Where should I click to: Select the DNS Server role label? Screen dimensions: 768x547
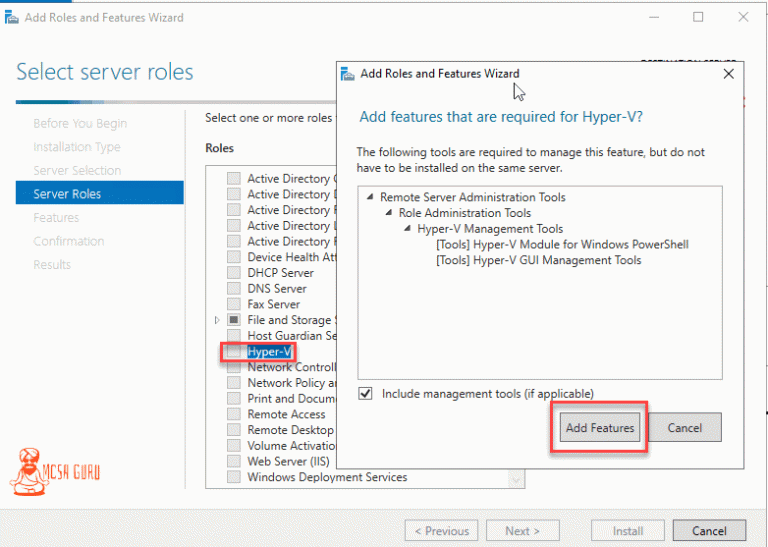pyautogui.click(x=277, y=288)
